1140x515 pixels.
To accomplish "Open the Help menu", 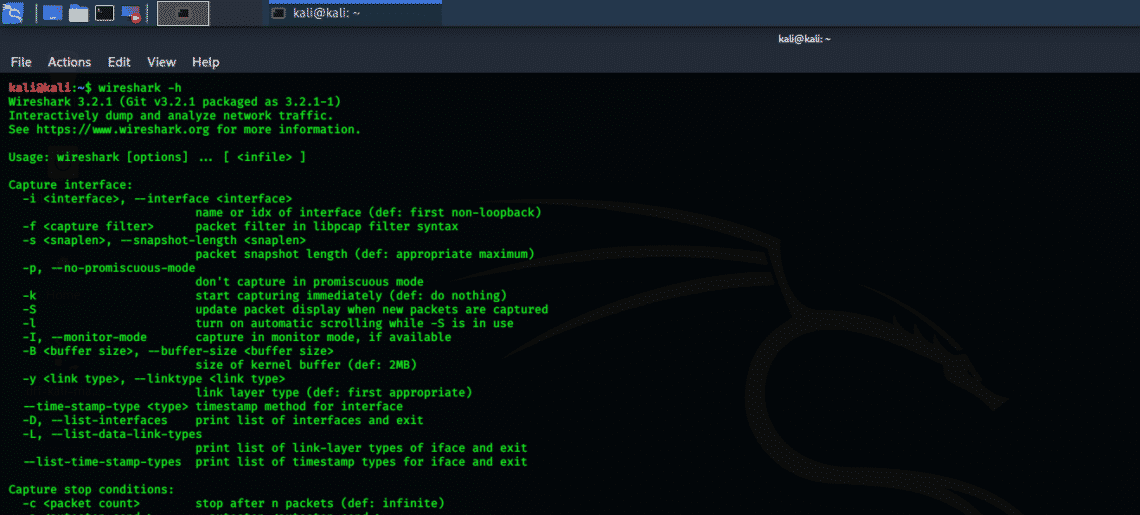I will coord(206,62).
